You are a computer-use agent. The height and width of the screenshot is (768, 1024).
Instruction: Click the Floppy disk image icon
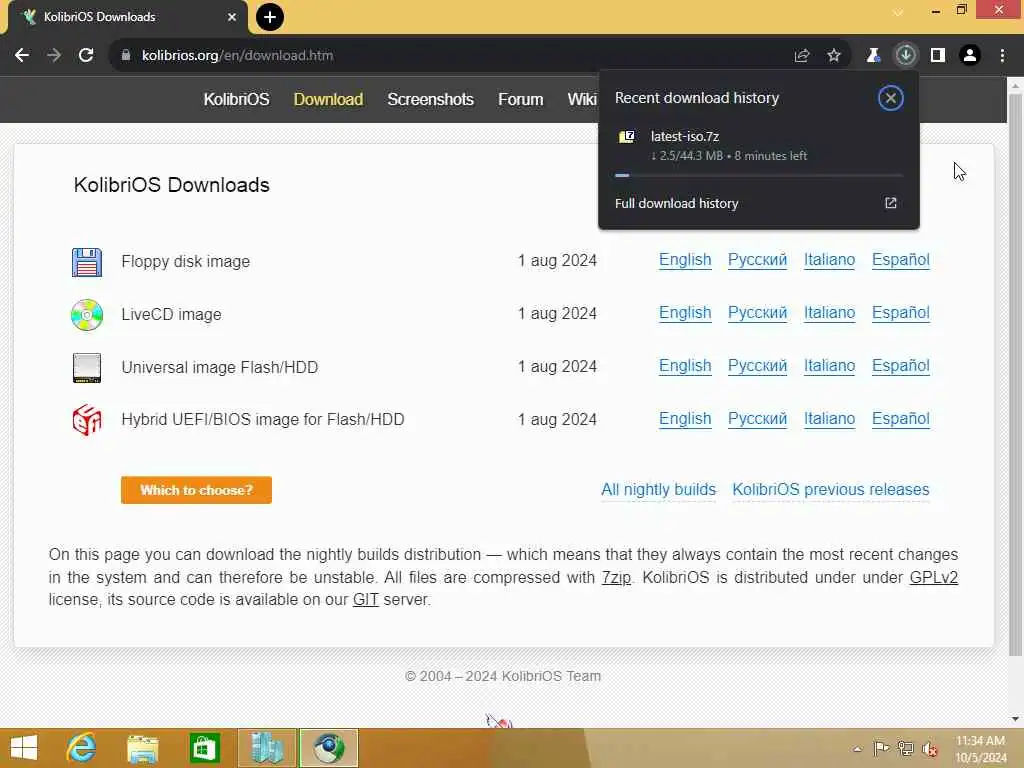87,262
